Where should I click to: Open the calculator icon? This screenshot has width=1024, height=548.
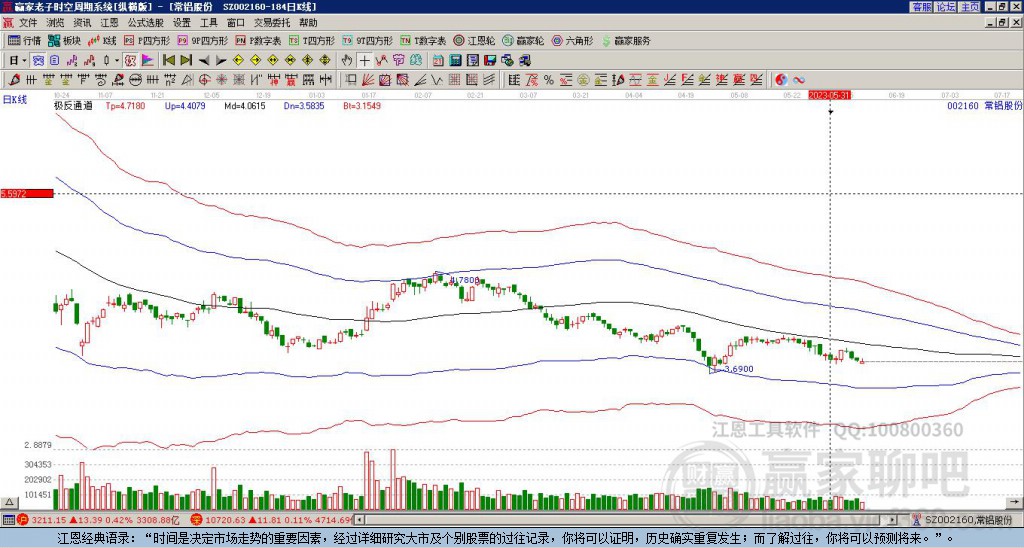455,60
